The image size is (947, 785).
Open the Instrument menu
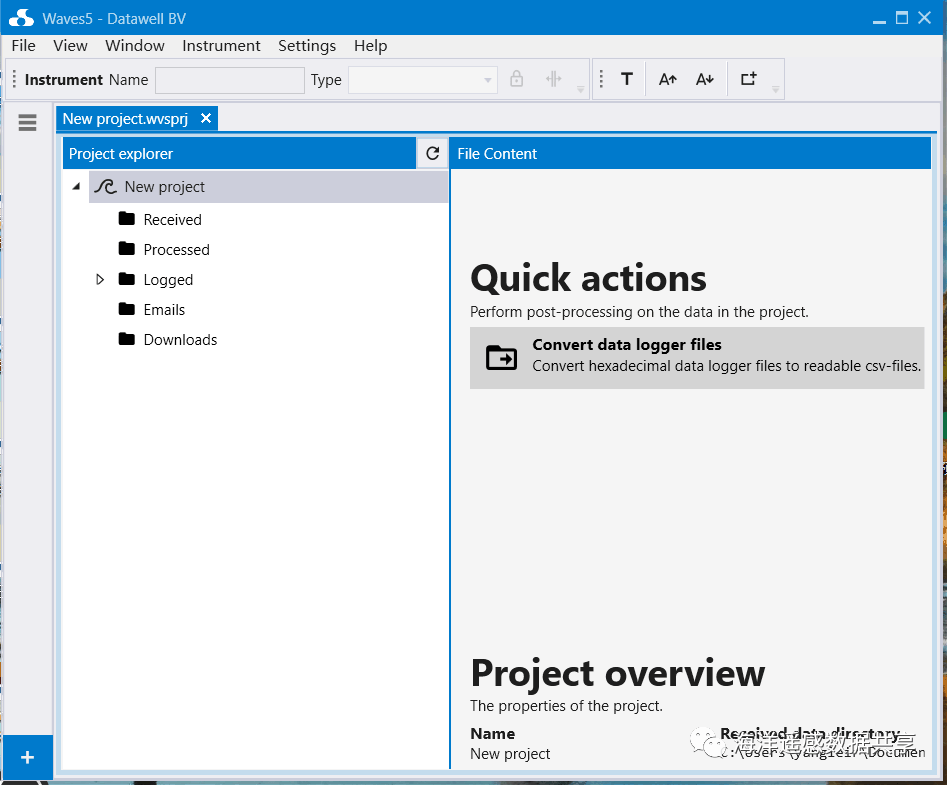[221, 46]
